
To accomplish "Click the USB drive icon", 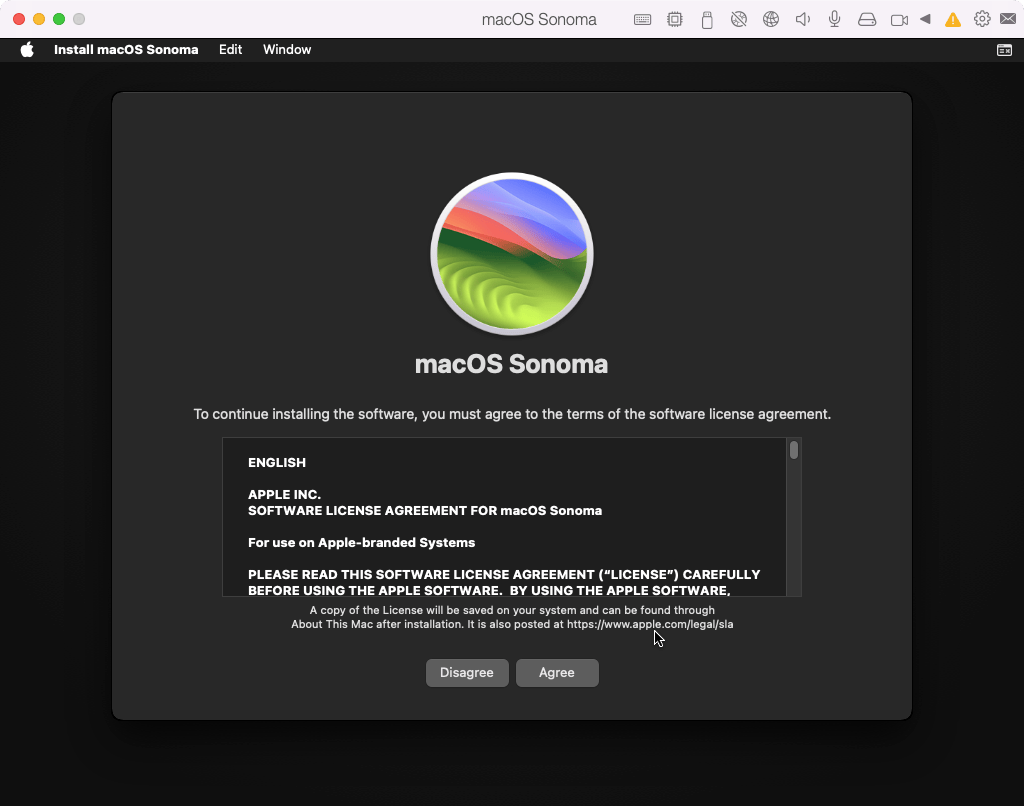I will click(707, 19).
